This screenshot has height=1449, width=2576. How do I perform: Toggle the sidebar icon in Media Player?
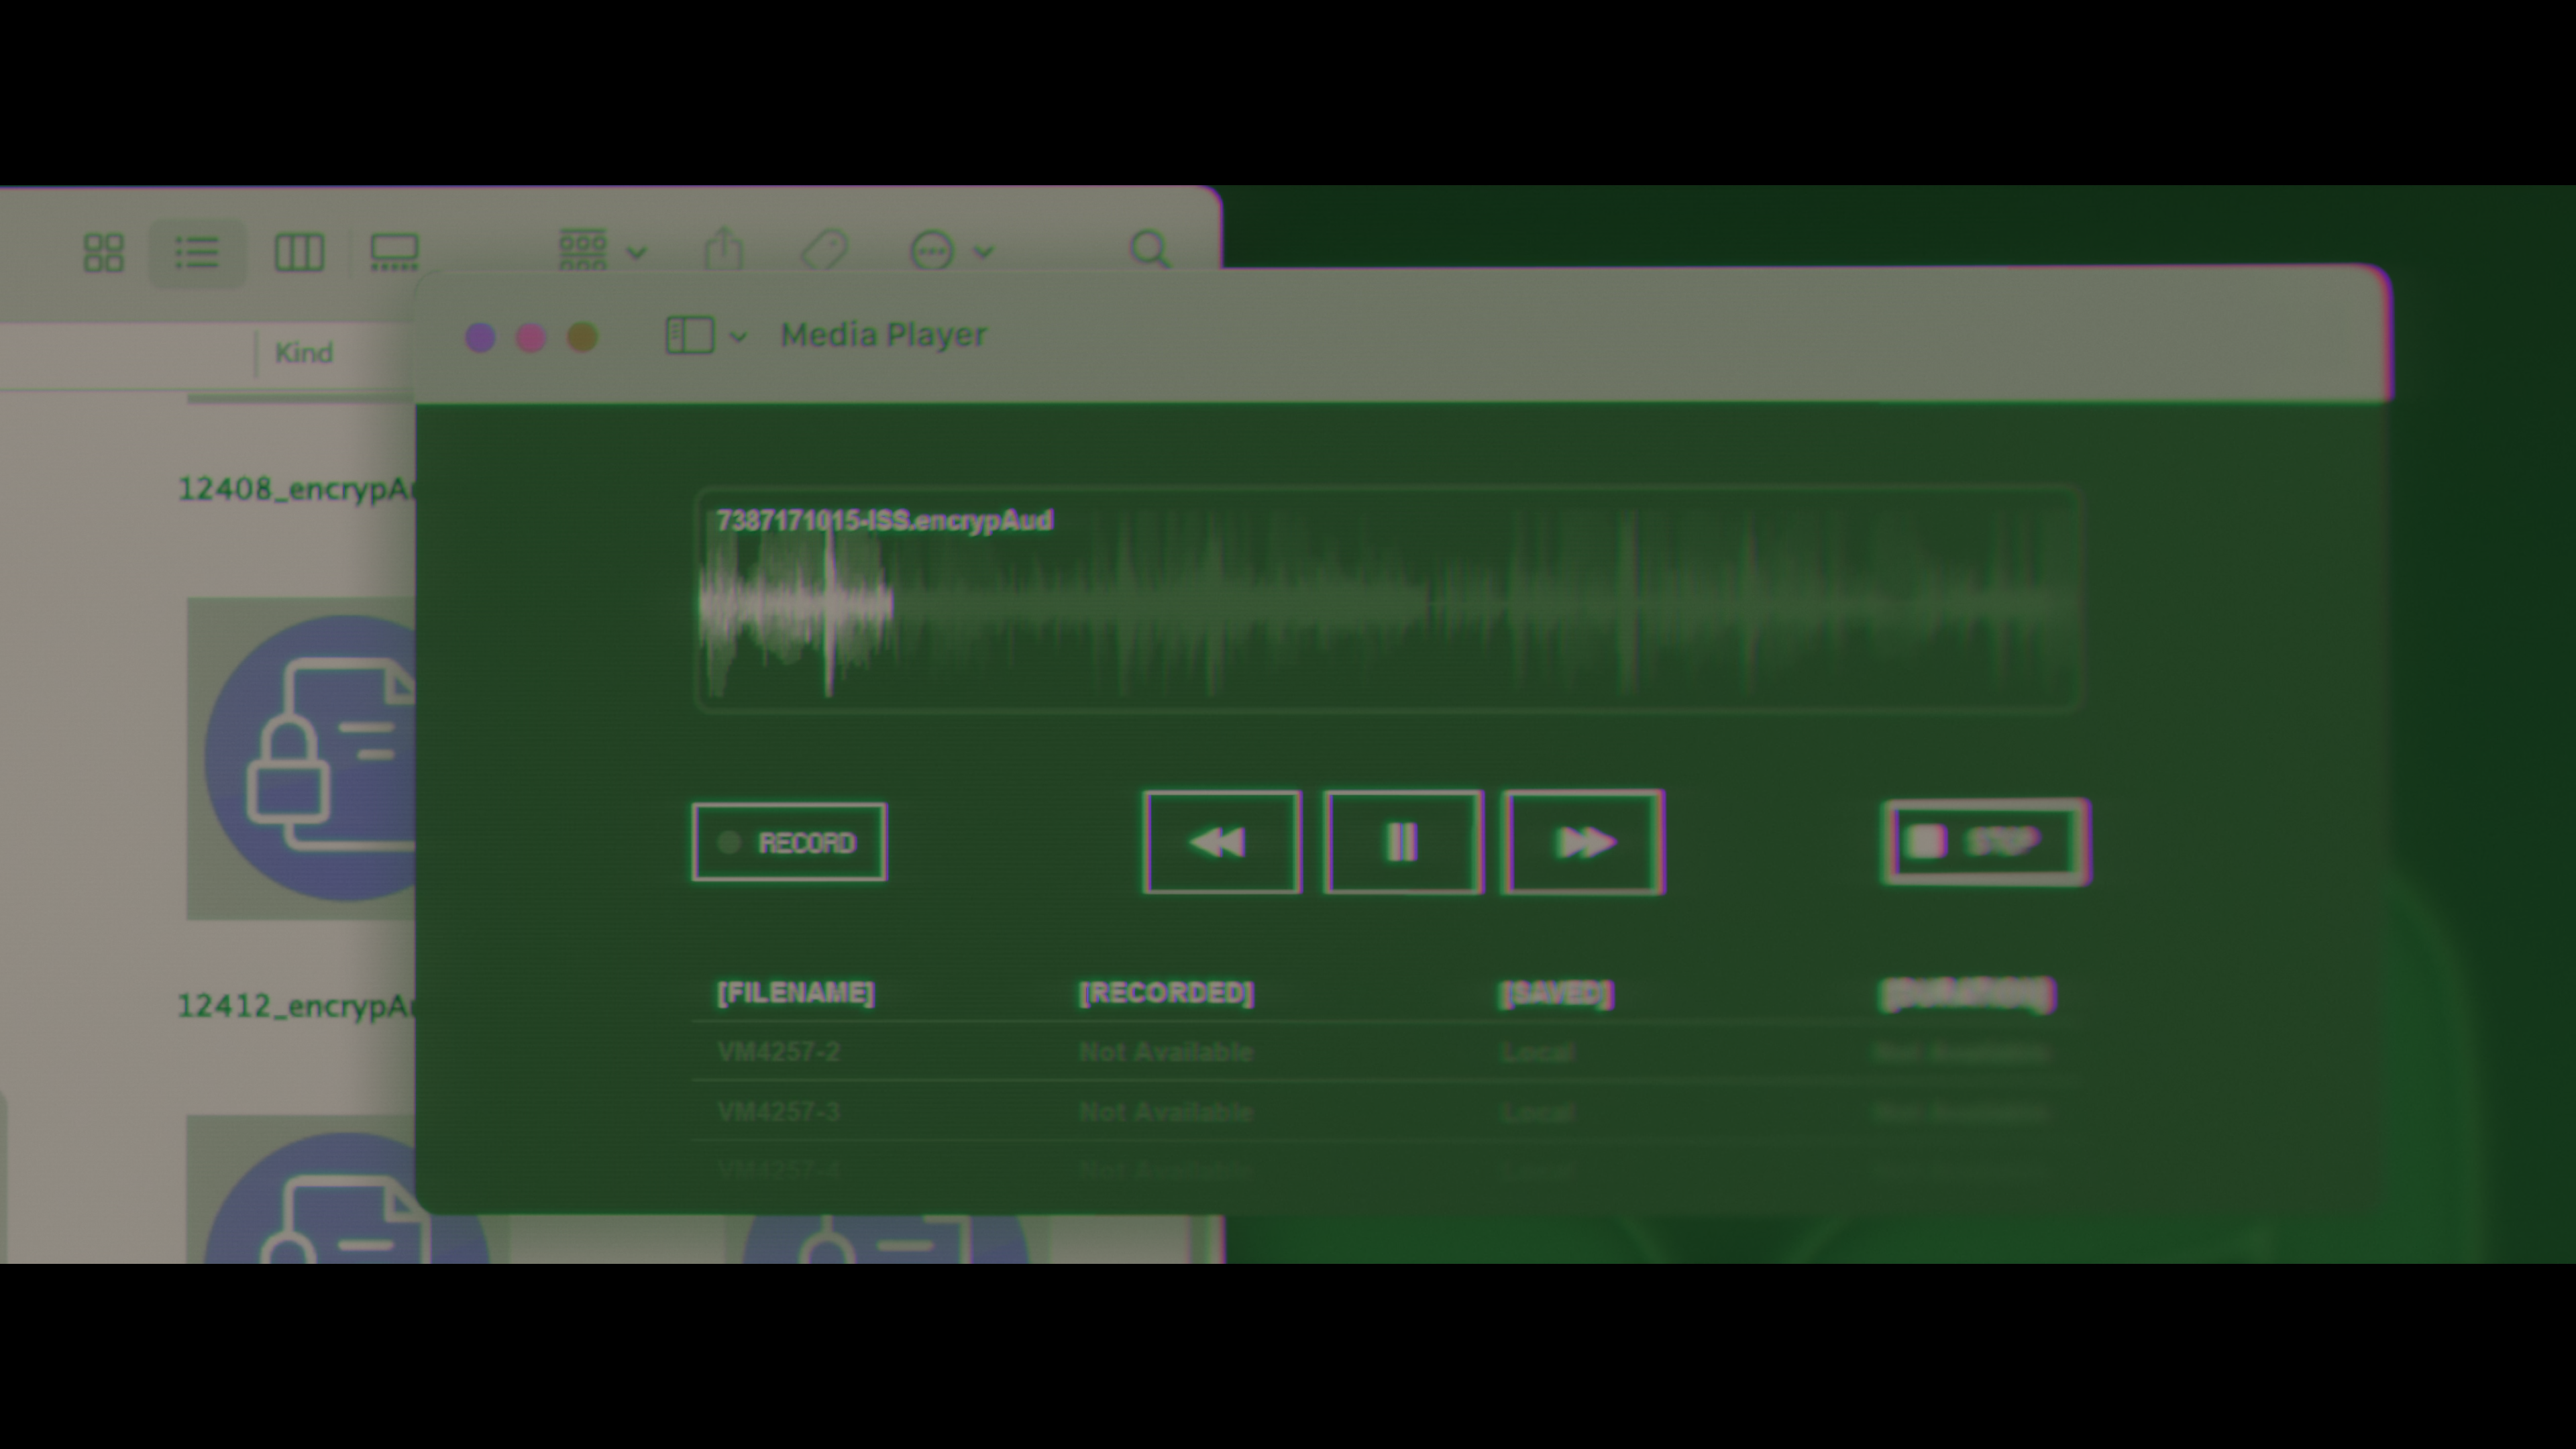(x=690, y=336)
